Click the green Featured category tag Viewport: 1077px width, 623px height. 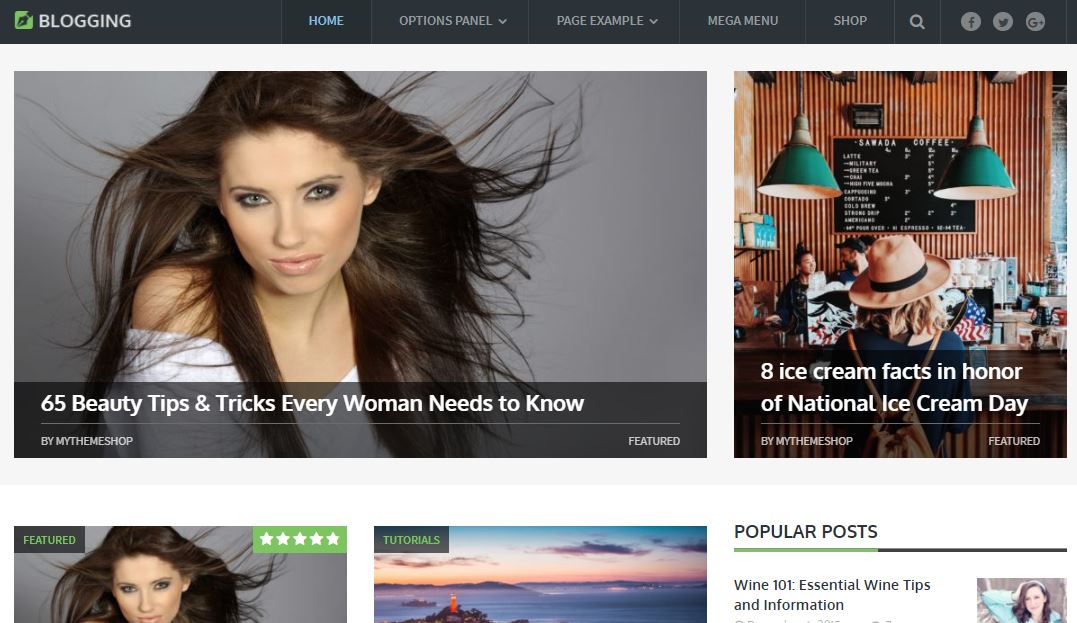point(49,540)
